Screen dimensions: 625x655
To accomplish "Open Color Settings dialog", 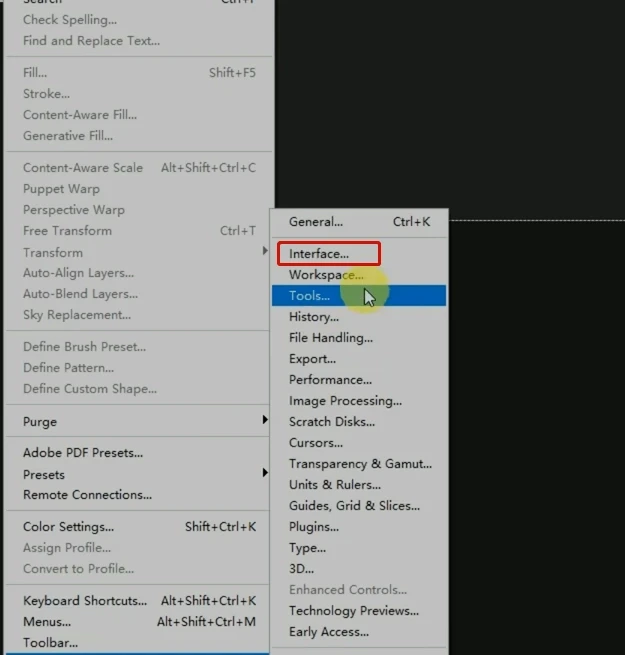I will click(x=68, y=527).
